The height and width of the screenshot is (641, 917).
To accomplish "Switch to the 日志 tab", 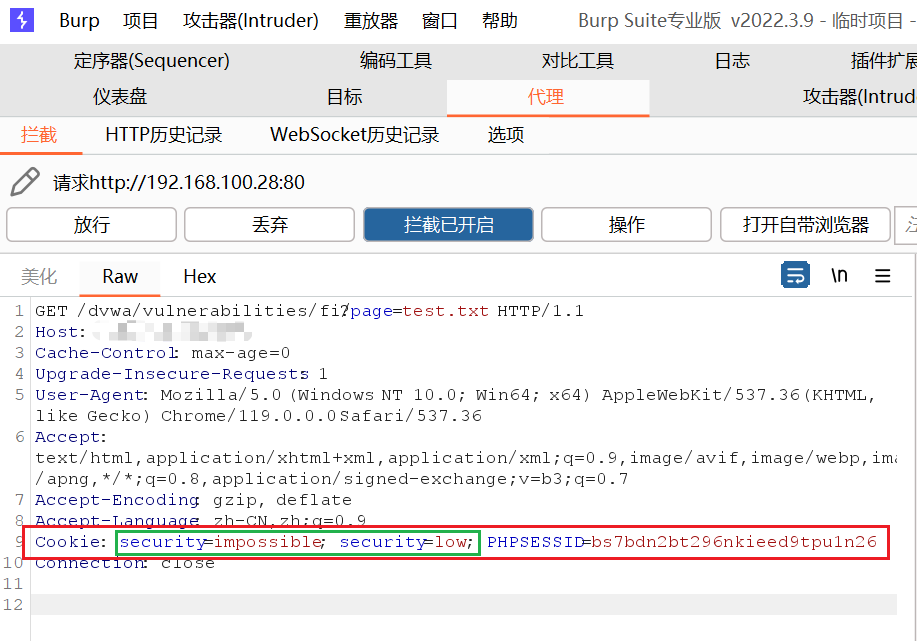I will tap(732, 61).
